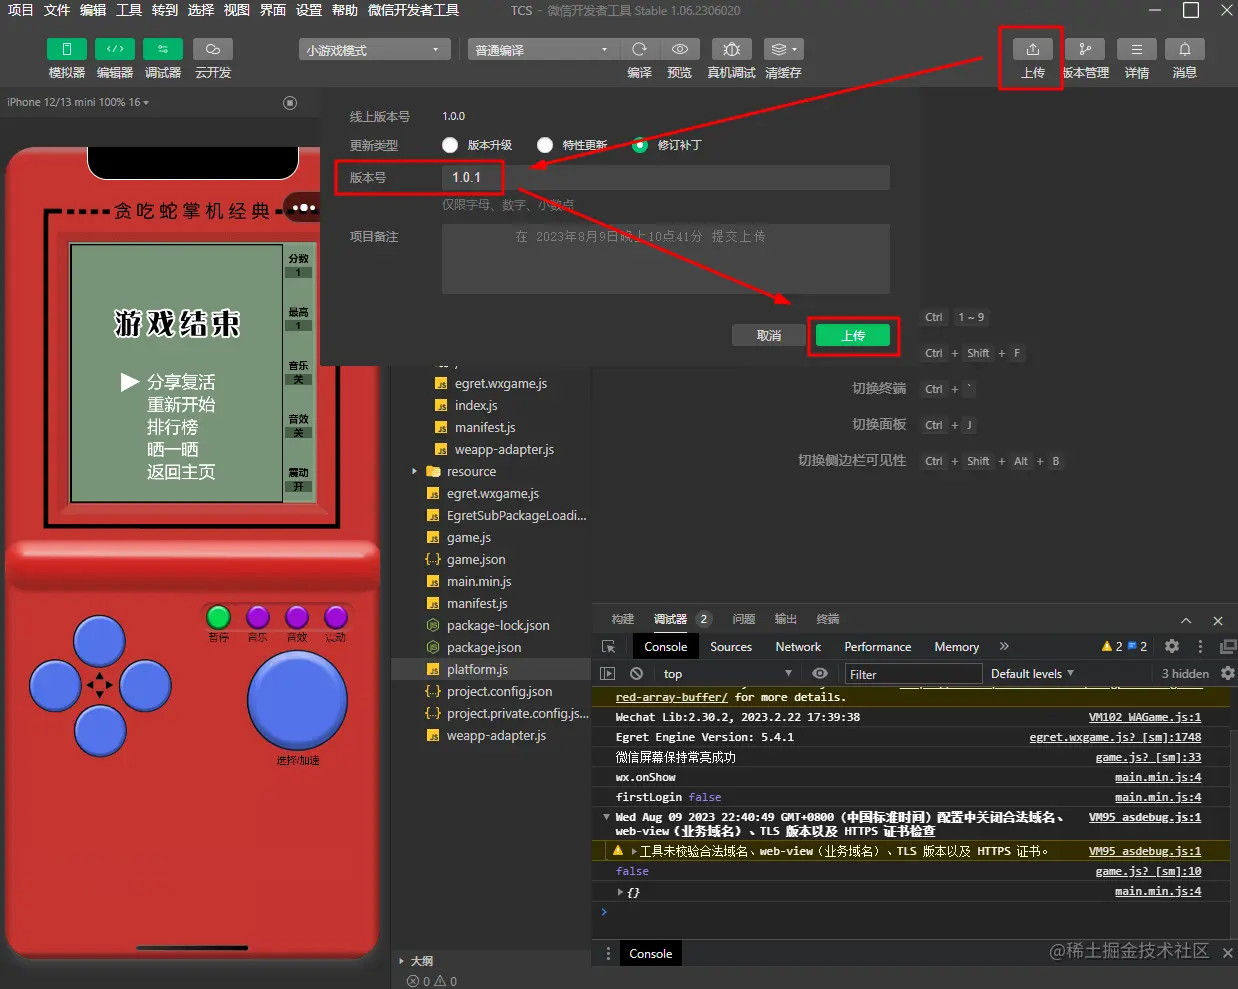Toggle the code editor icon
This screenshot has height=989, width=1238.
coord(115,49)
